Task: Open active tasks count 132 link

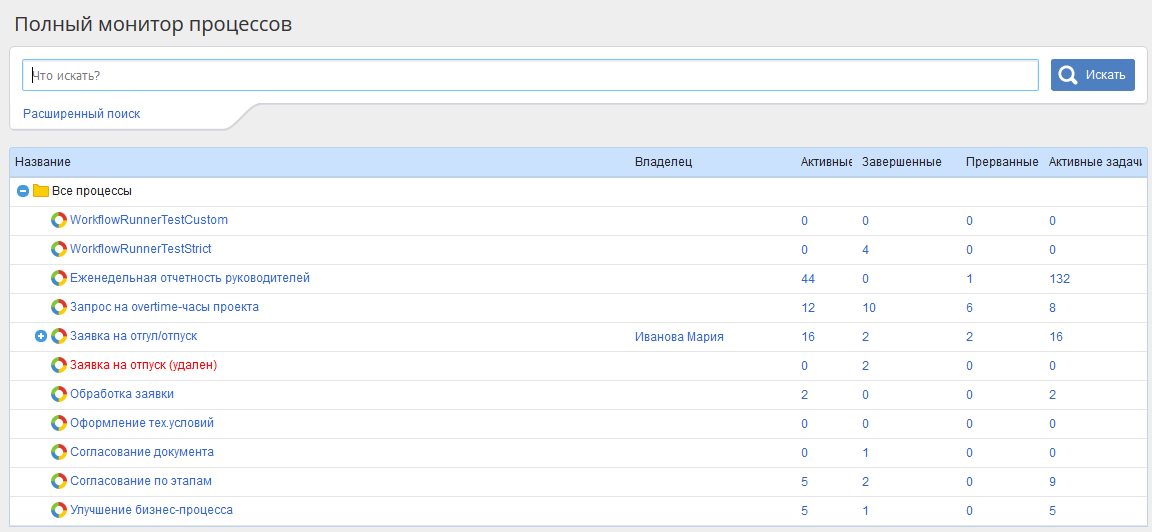Action: (x=1059, y=279)
